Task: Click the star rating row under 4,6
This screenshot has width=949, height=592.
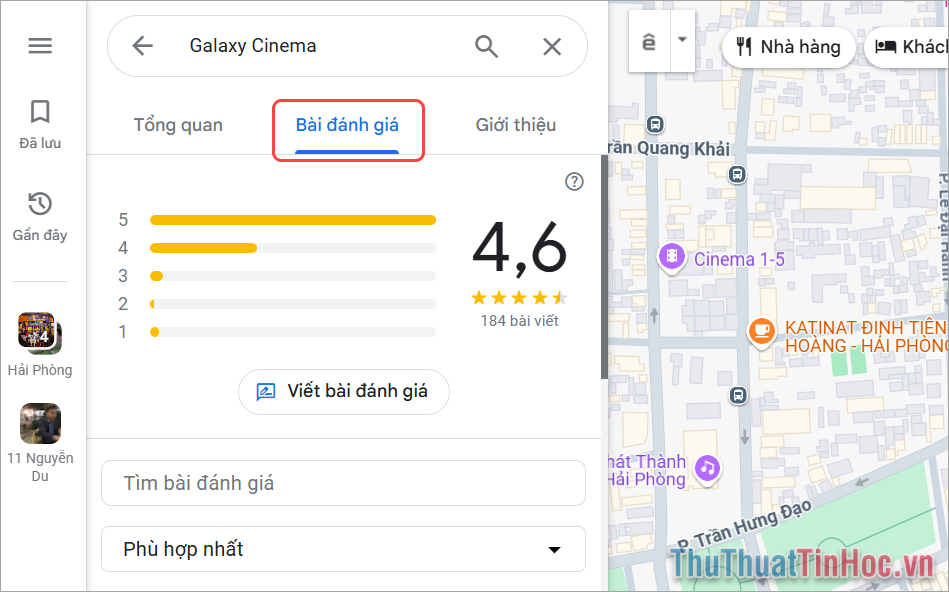Action: (519, 297)
